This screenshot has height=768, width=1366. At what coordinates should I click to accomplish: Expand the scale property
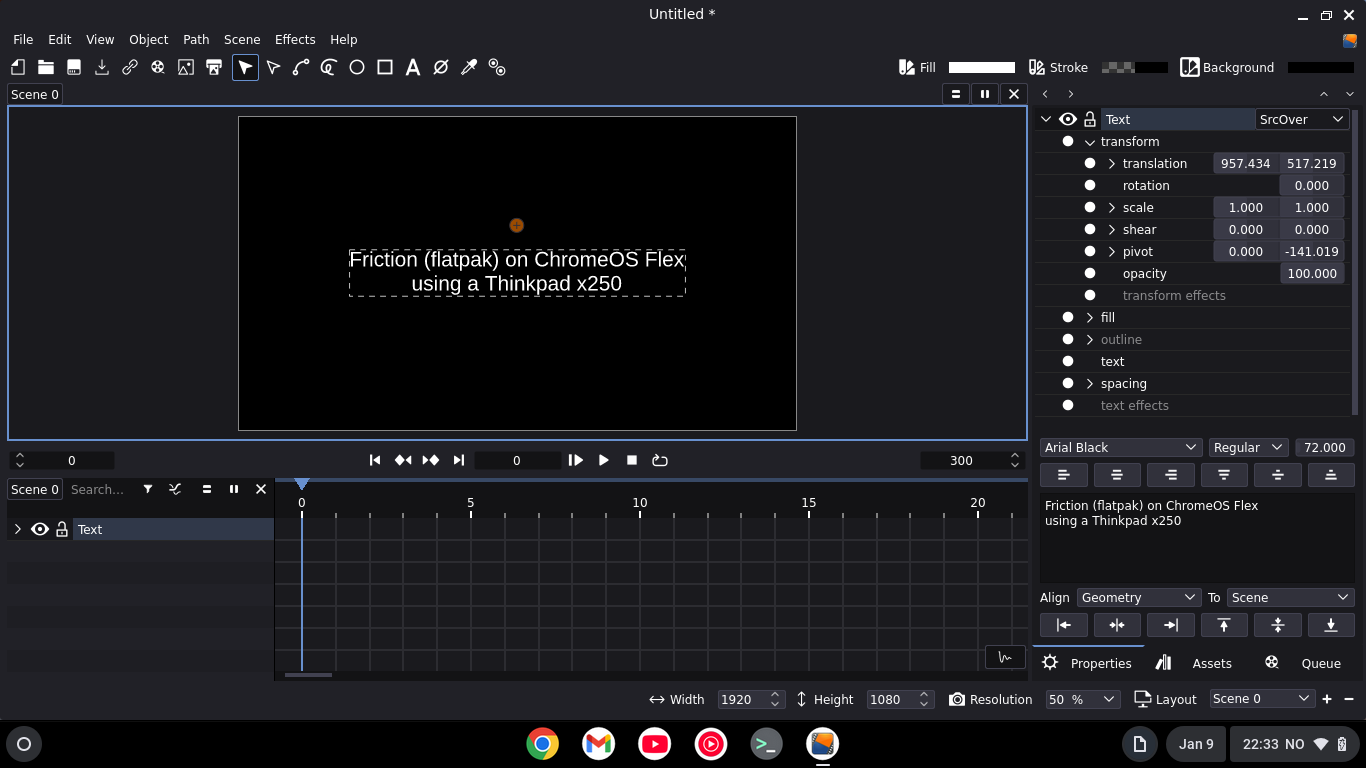click(x=1112, y=207)
